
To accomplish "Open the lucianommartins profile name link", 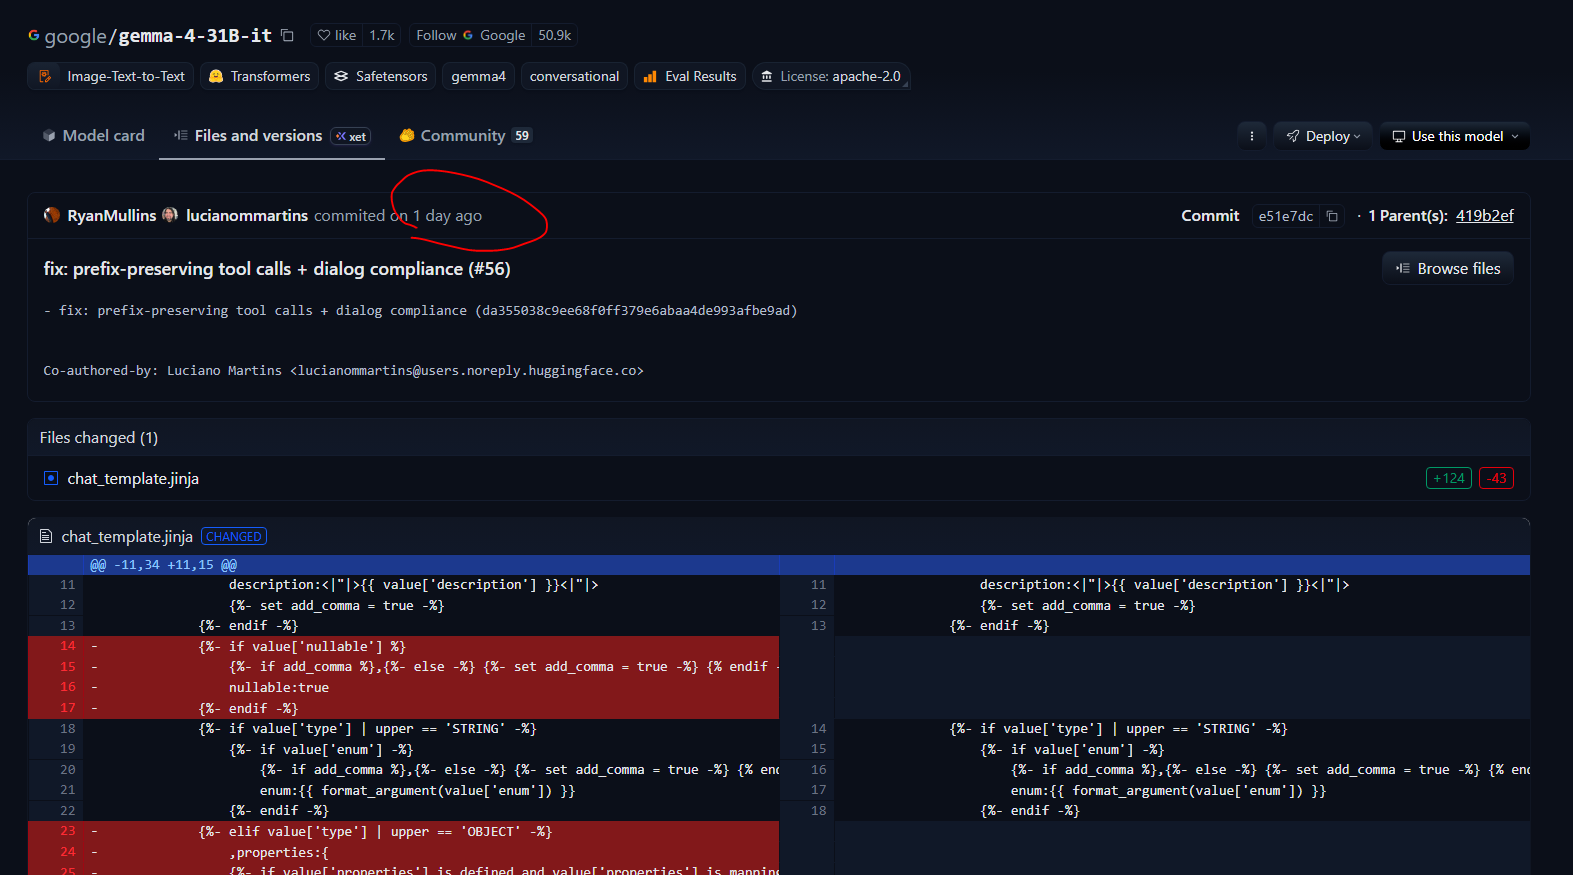I will [247, 216].
